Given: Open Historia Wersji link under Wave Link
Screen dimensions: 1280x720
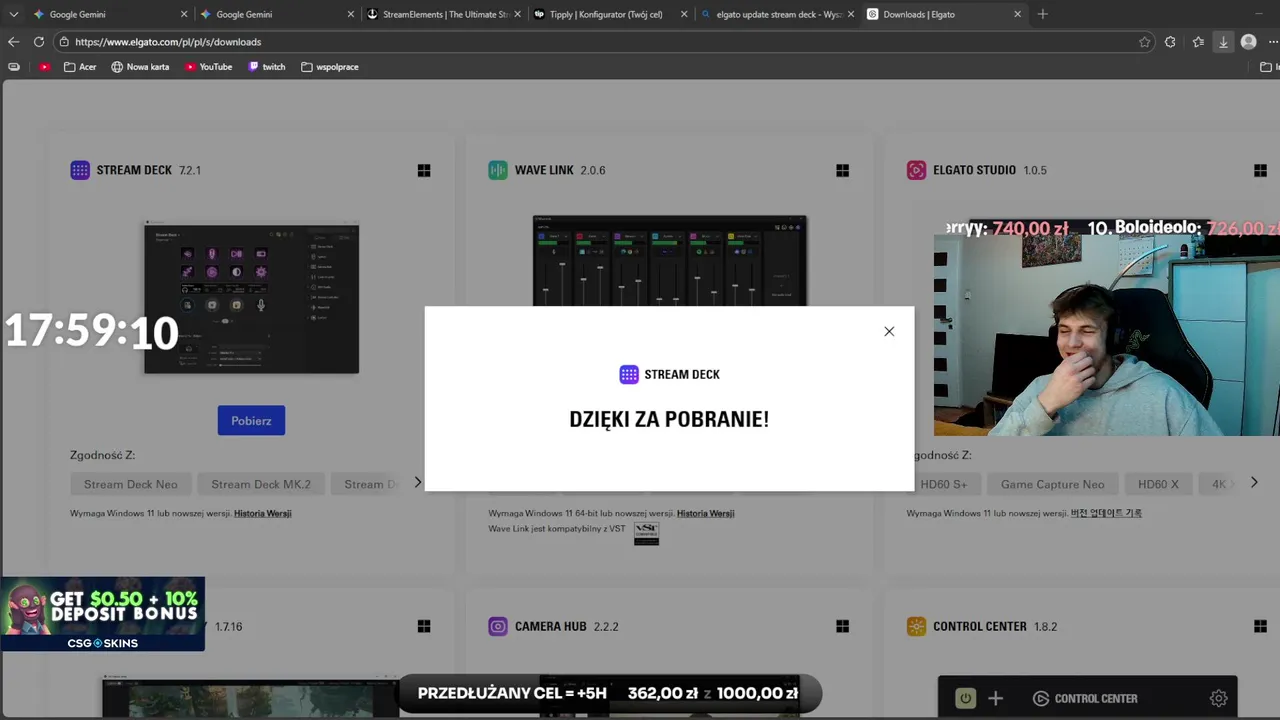Looking at the screenshot, I should click(705, 513).
